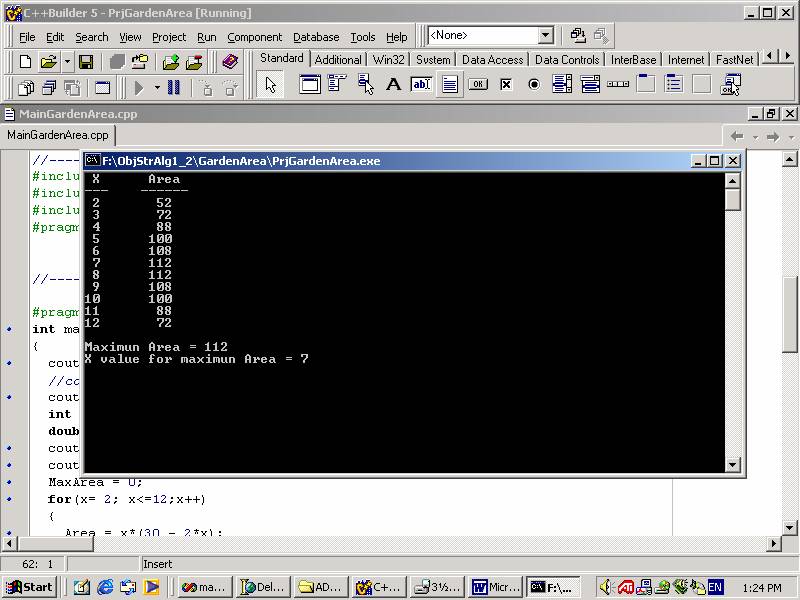This screenshot has width=800, height=600.
Task: Expand the Run button dropdown arrow
Action: click(155, 88)
